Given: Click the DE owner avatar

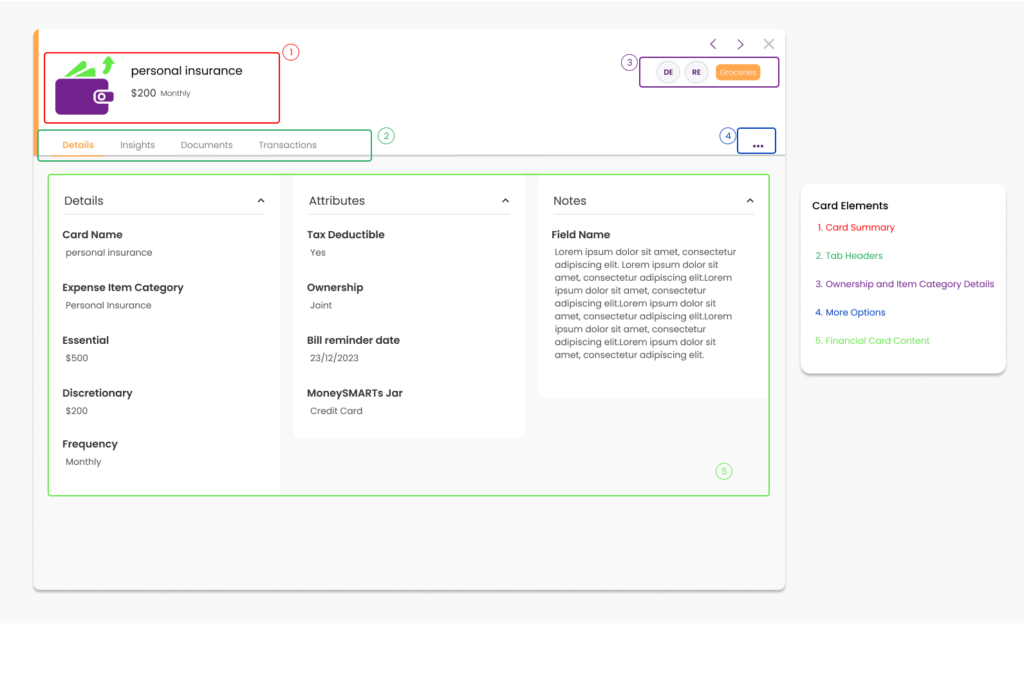Looking at the screenshot, I should point(668,72).
